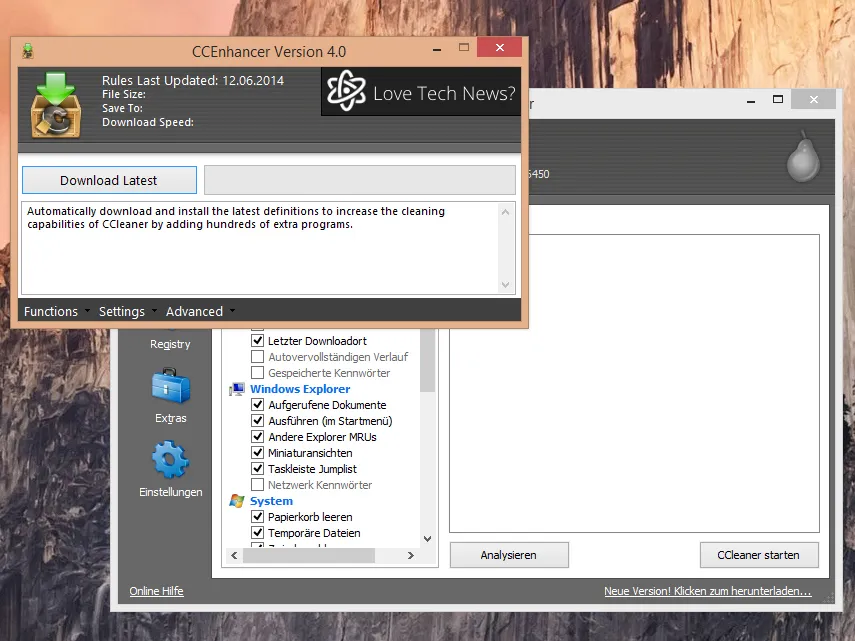Viewport: 855px width, 641px height.
Task: Download the latest CCEnhancer definitions
Action: pyautogui.click(x=109, y=180)
